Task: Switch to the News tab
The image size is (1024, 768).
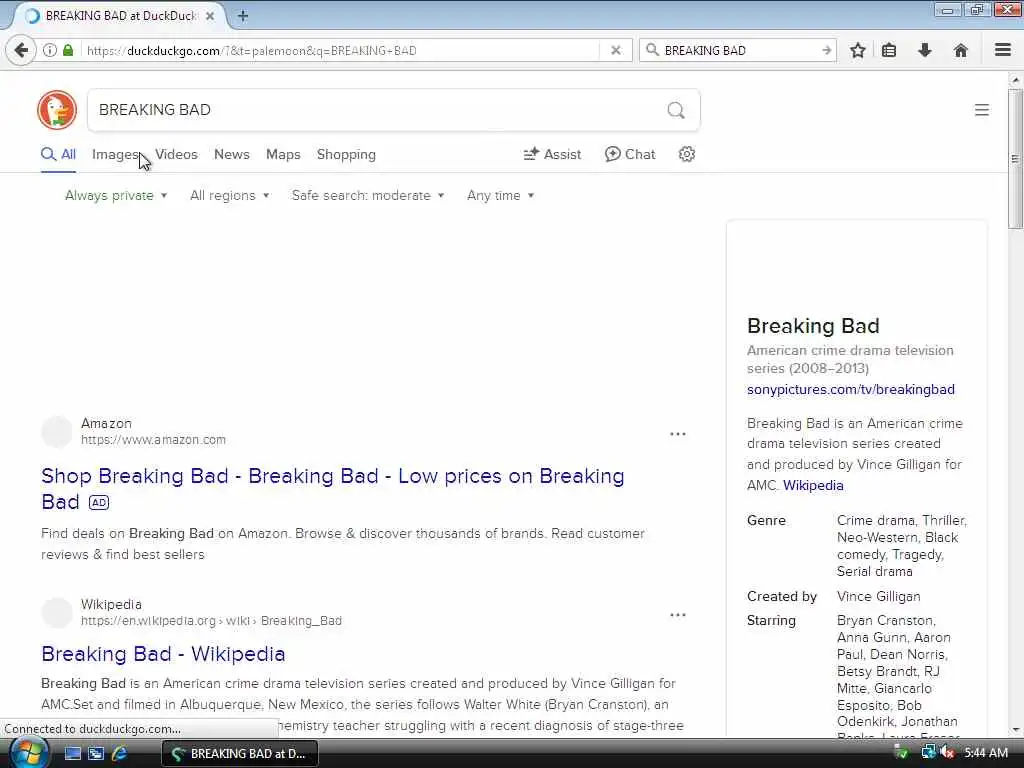Action: 232,155
